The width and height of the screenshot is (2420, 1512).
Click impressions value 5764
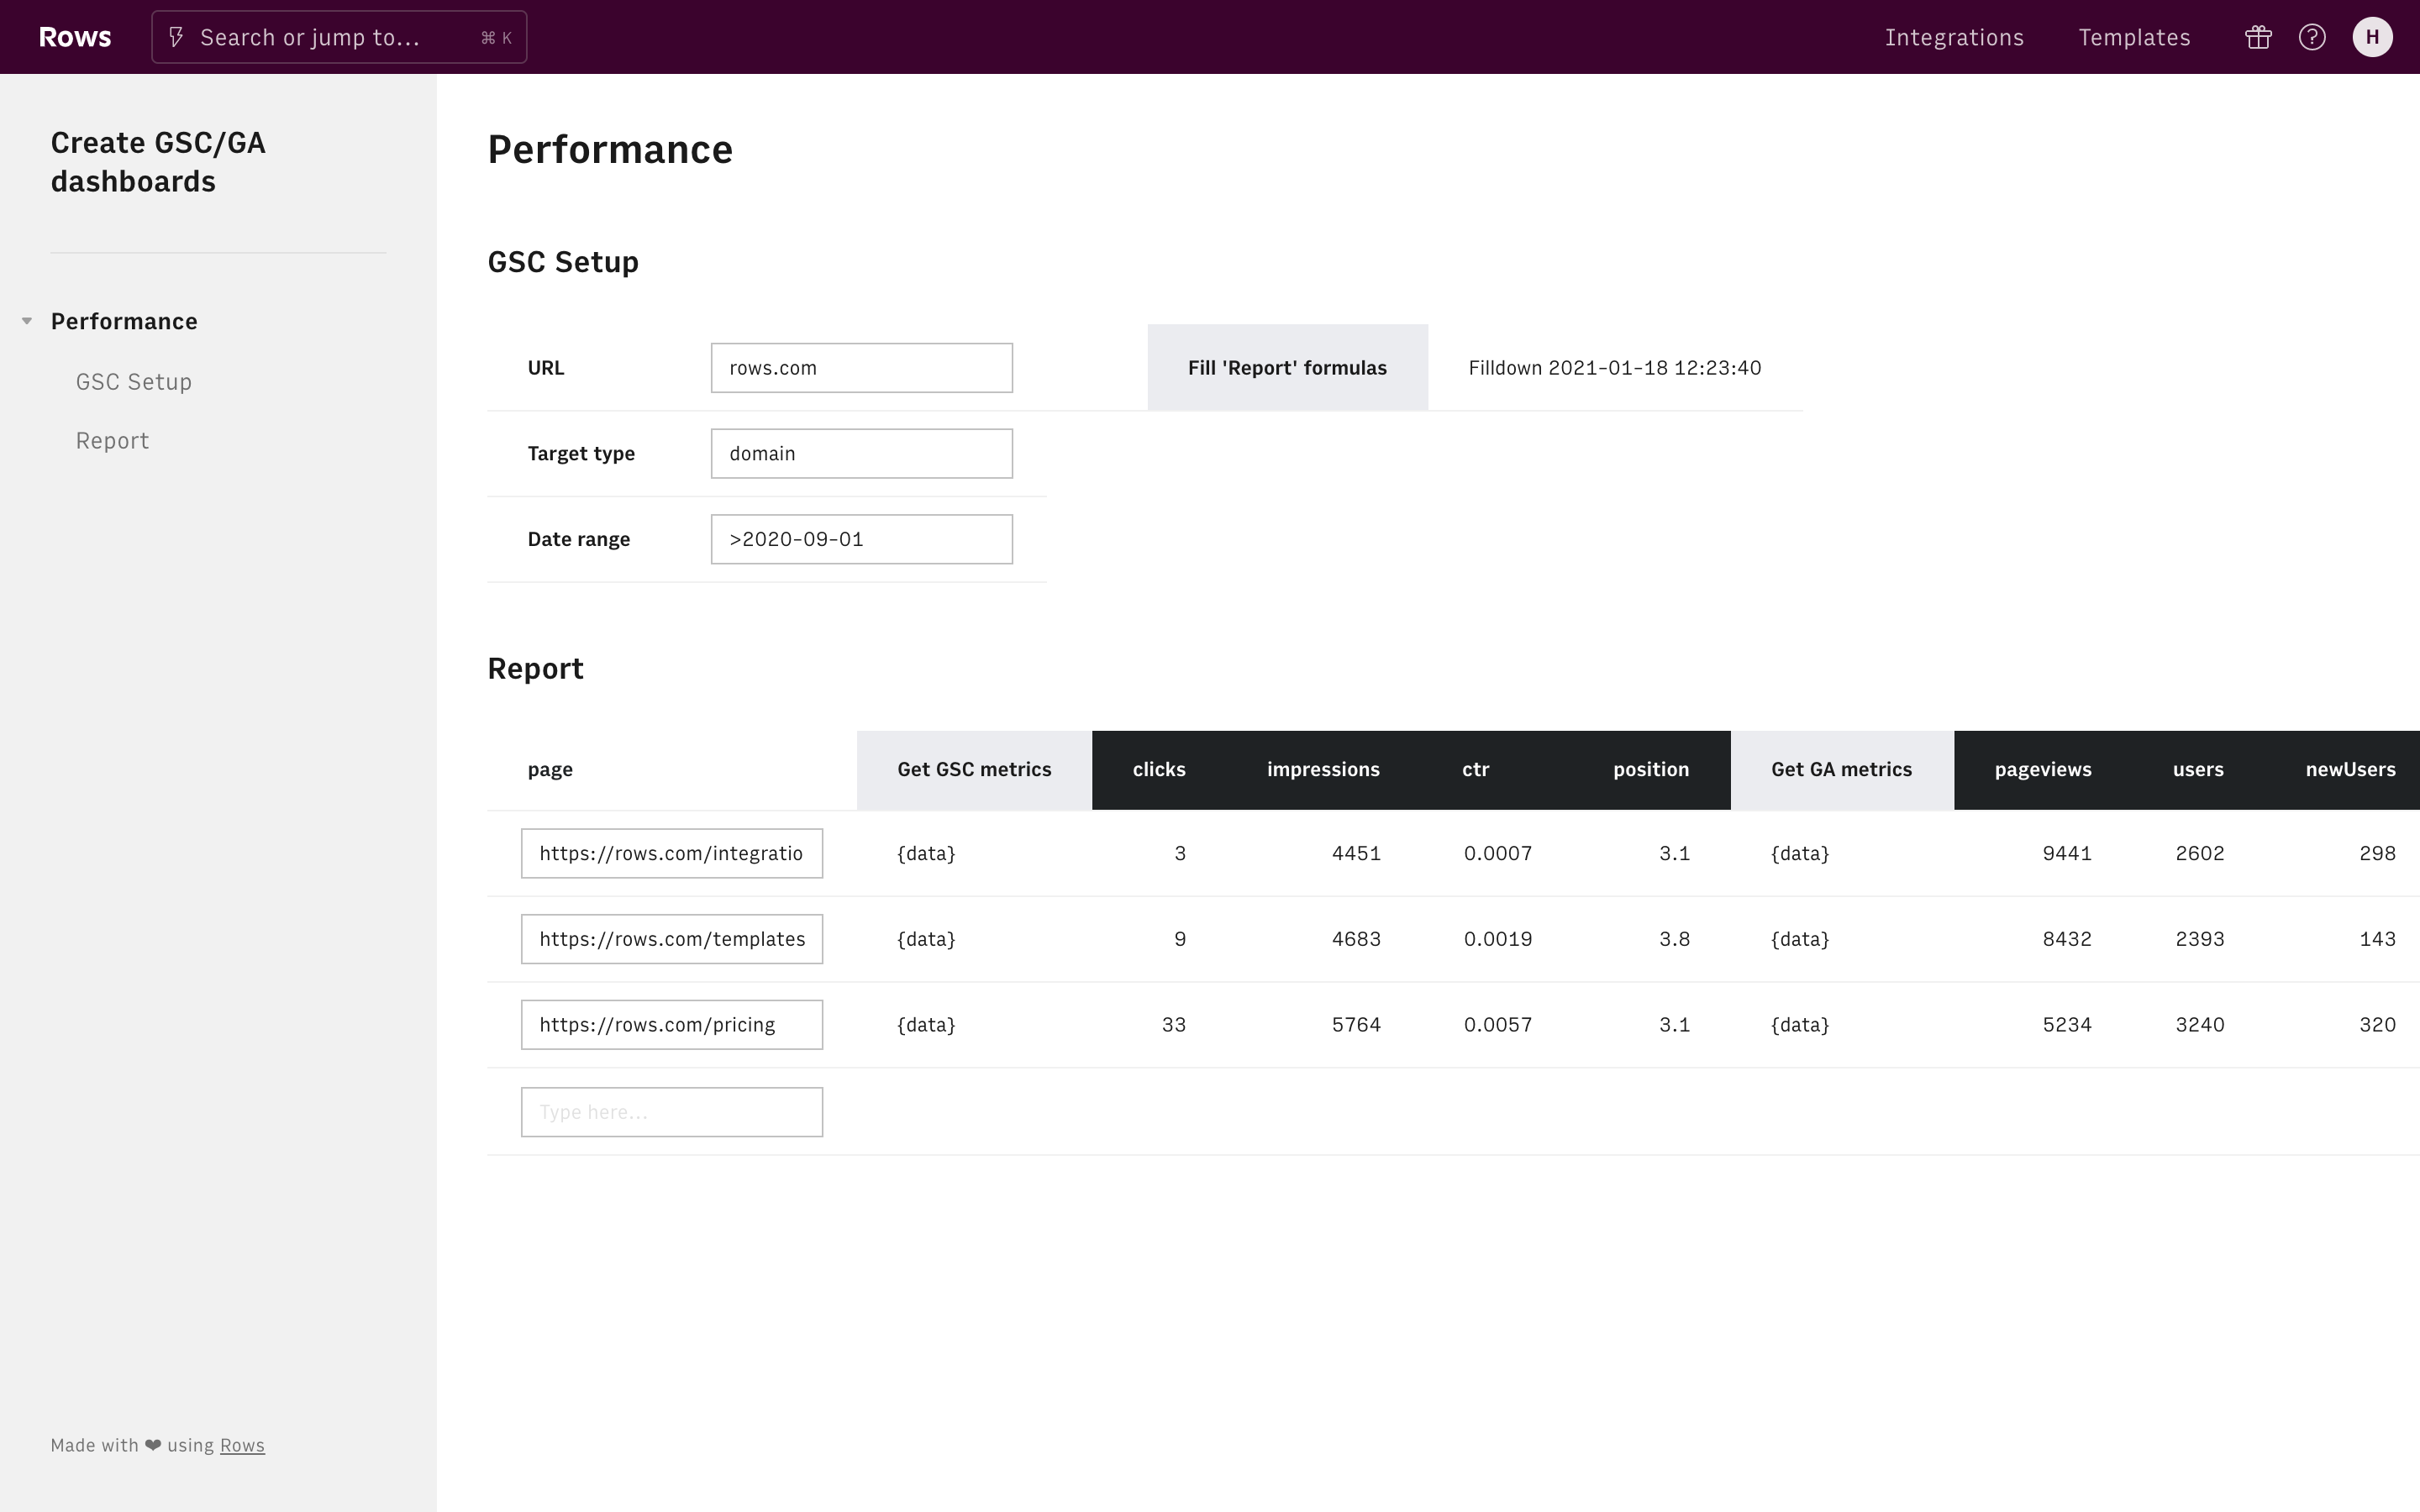pyautogui.click(x=1356, y=1025)
